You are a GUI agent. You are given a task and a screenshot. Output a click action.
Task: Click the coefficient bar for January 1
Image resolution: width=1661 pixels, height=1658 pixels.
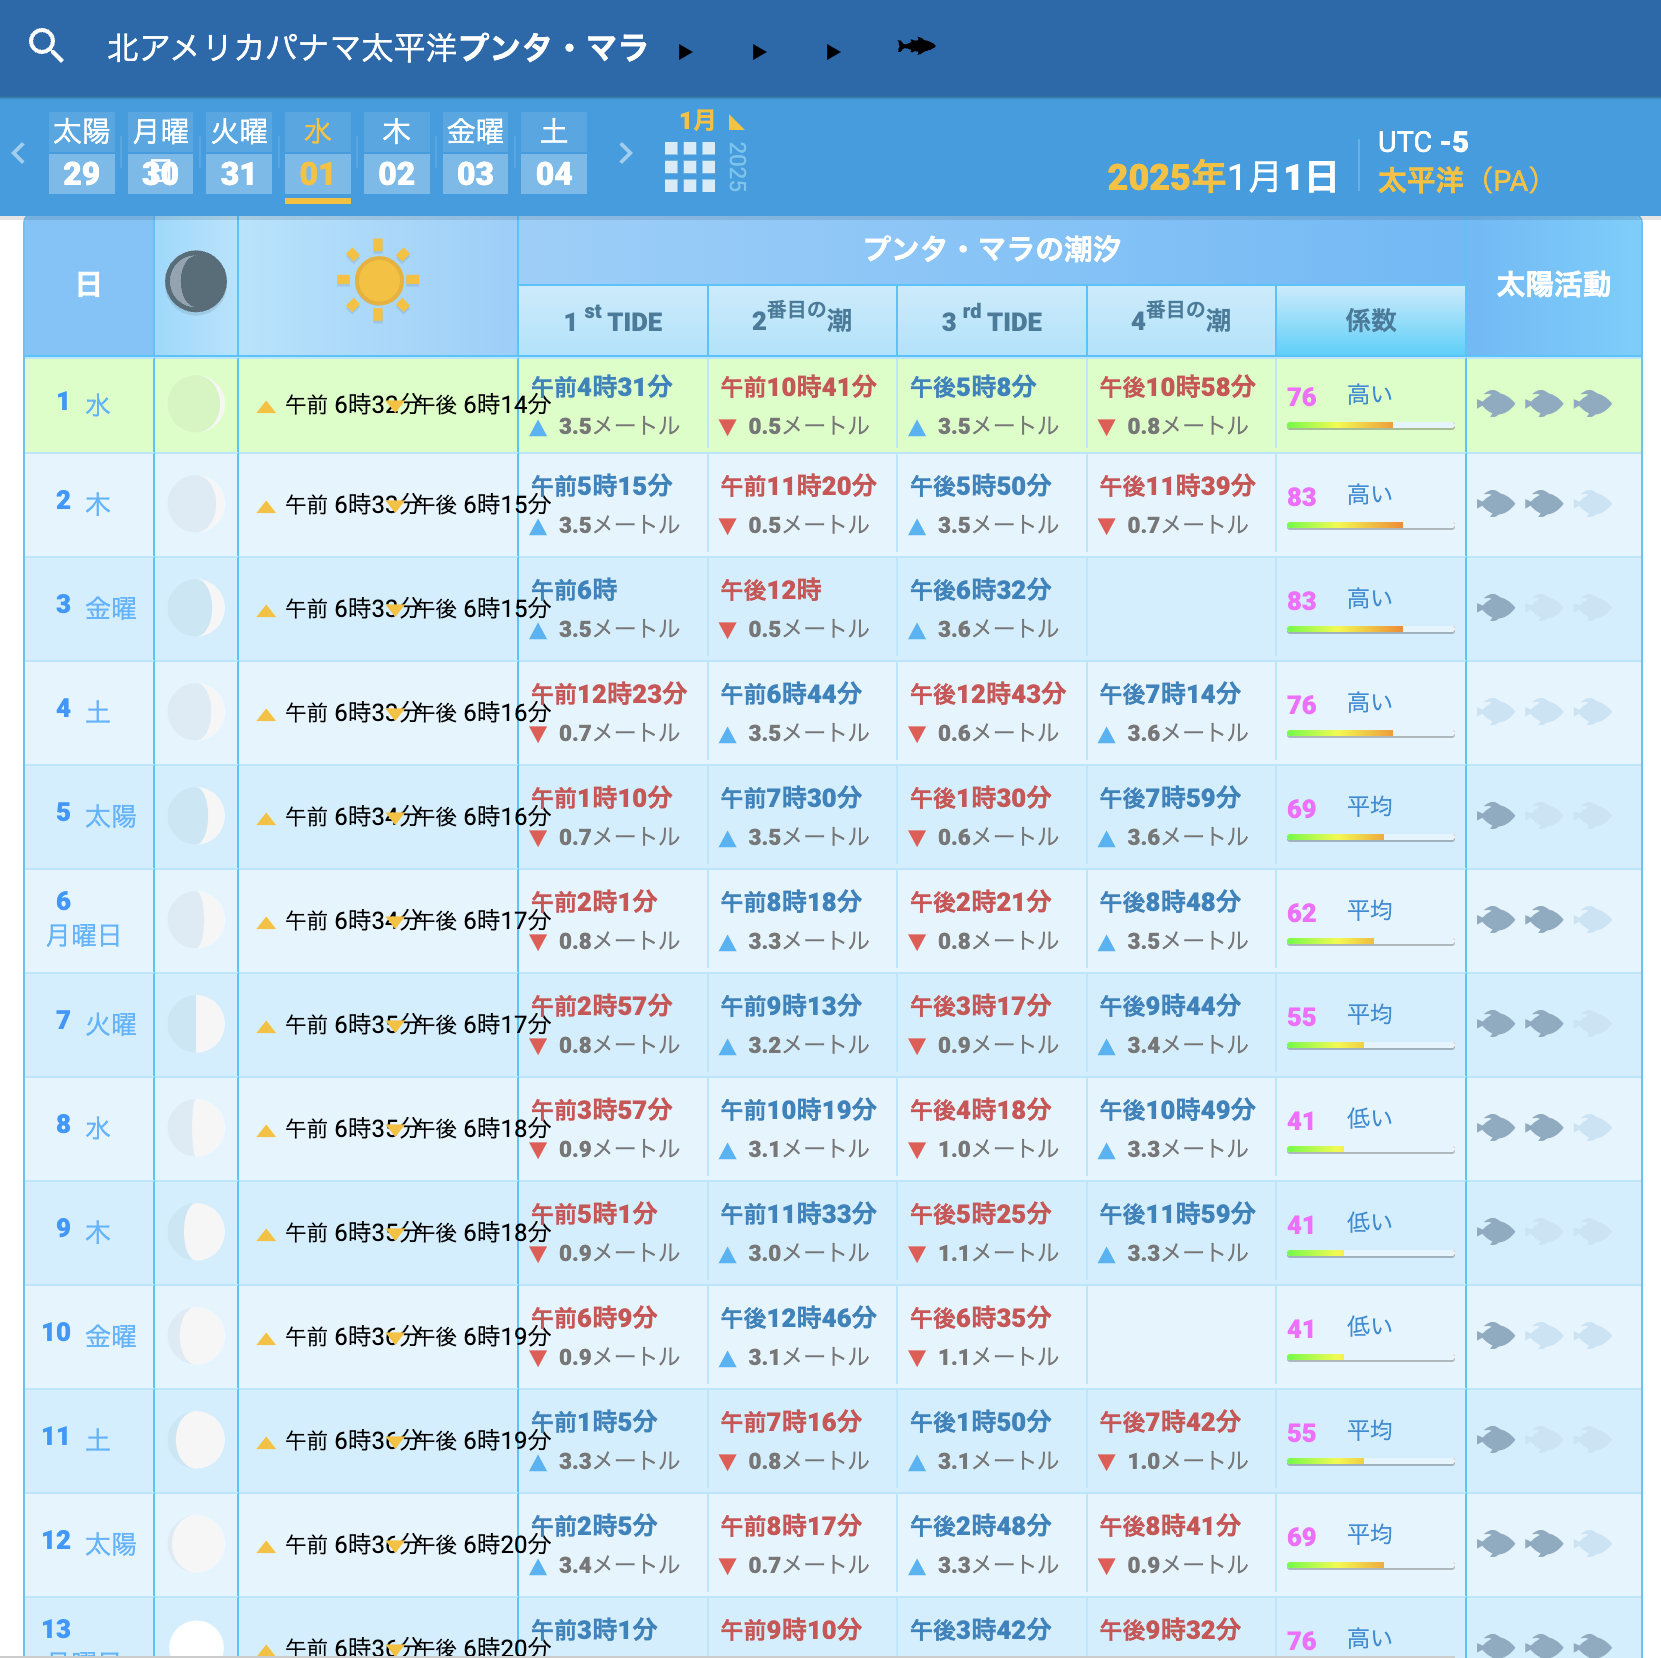(1370, 426)
